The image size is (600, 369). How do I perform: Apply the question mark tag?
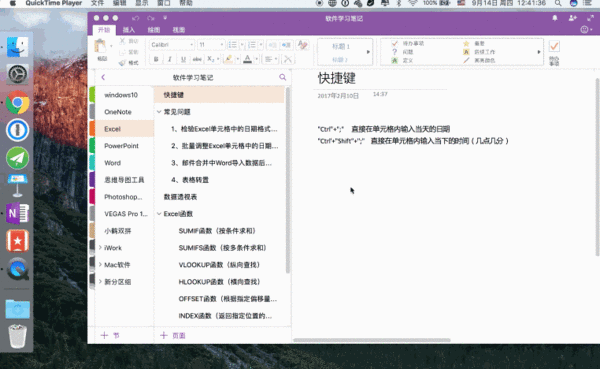pos(395,52)
